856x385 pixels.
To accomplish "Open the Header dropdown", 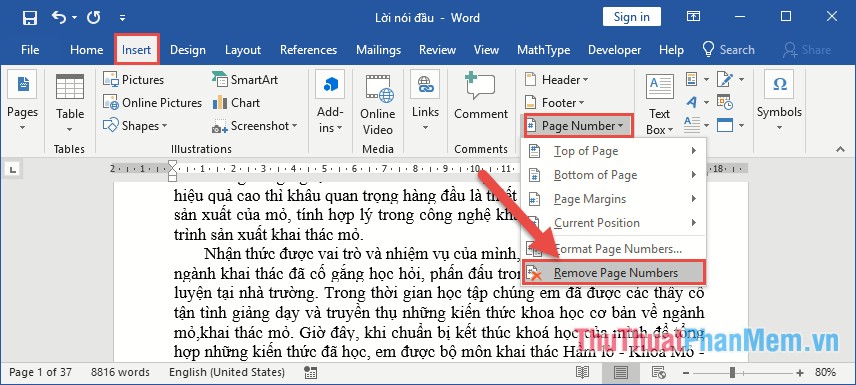I will (557, 80).
